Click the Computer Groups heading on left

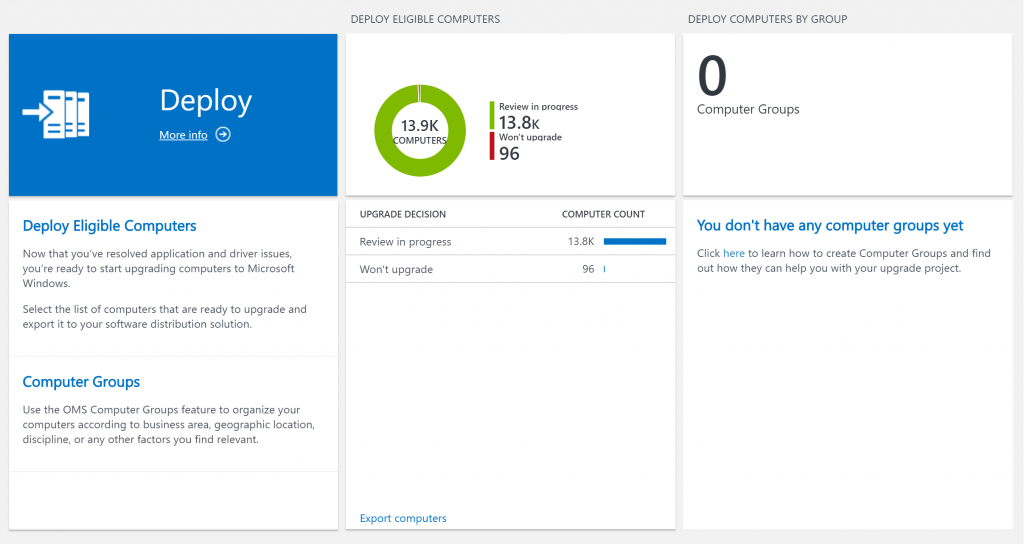tap(81, 382)
